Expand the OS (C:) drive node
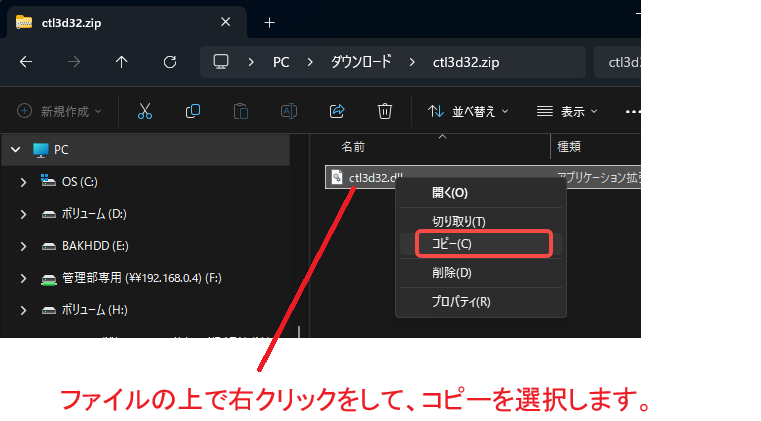The width and height of the screenshot is (761, 421). click(23, 182)
